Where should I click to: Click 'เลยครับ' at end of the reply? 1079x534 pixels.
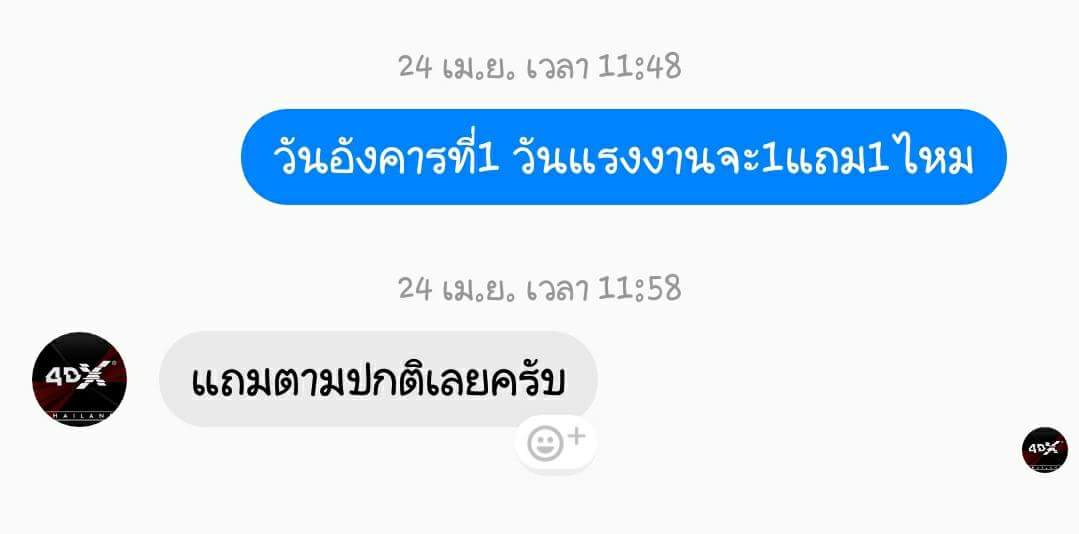coord(493,382)
